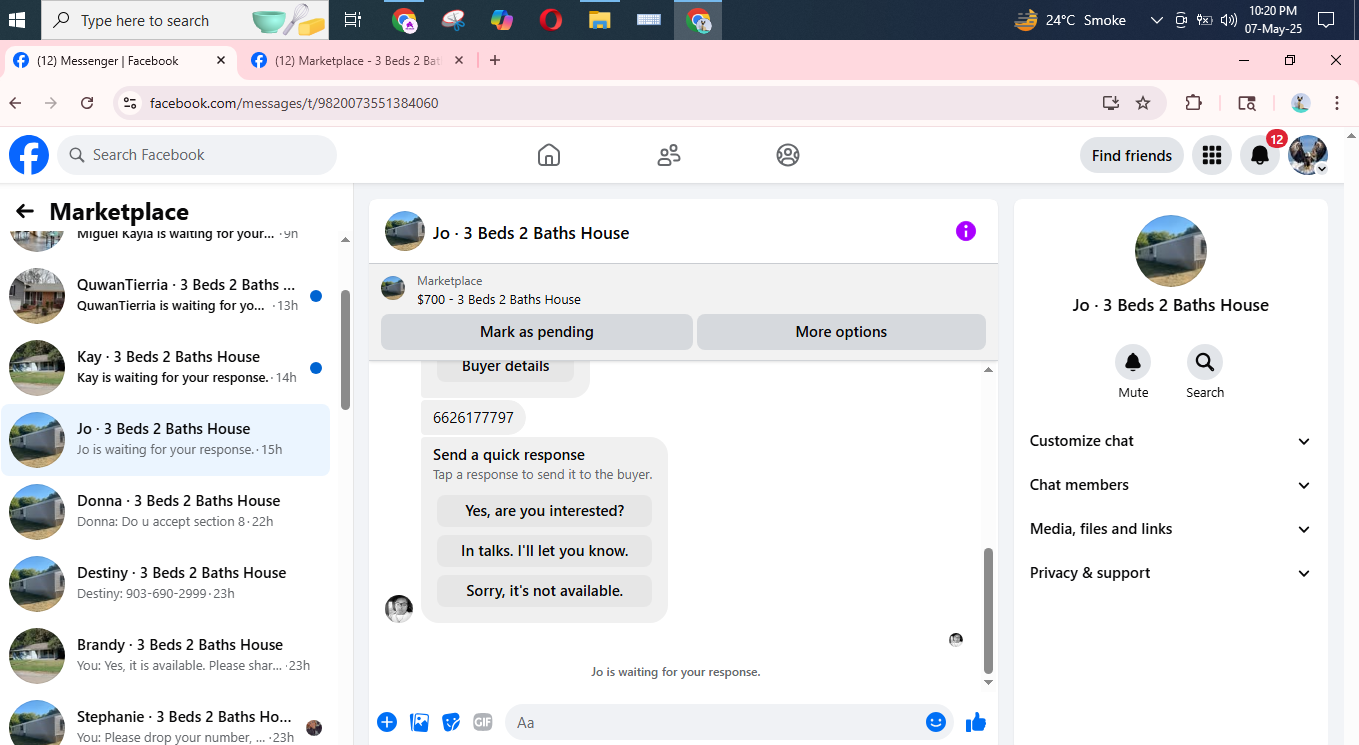Click More options button
This screenshot has height=745, width=1359.
coord(841,332)
